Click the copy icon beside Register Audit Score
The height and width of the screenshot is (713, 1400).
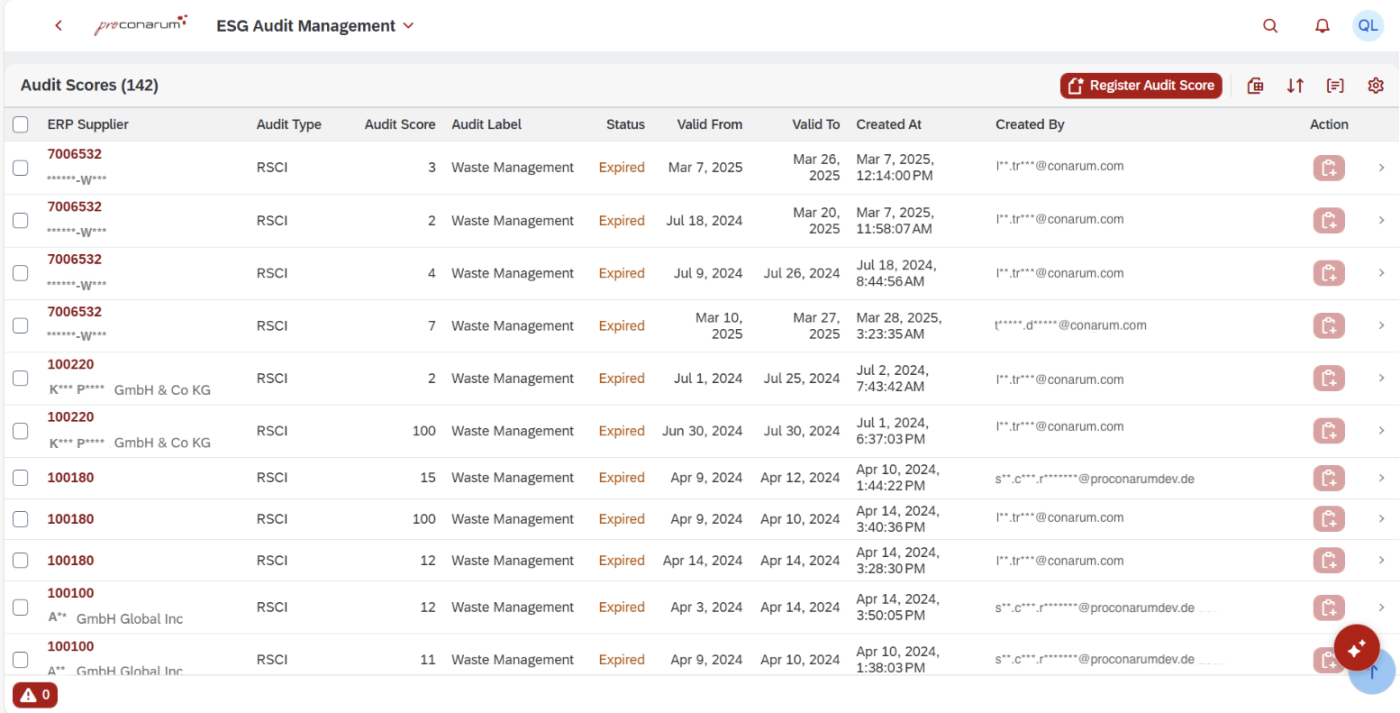pos(1255,86)
